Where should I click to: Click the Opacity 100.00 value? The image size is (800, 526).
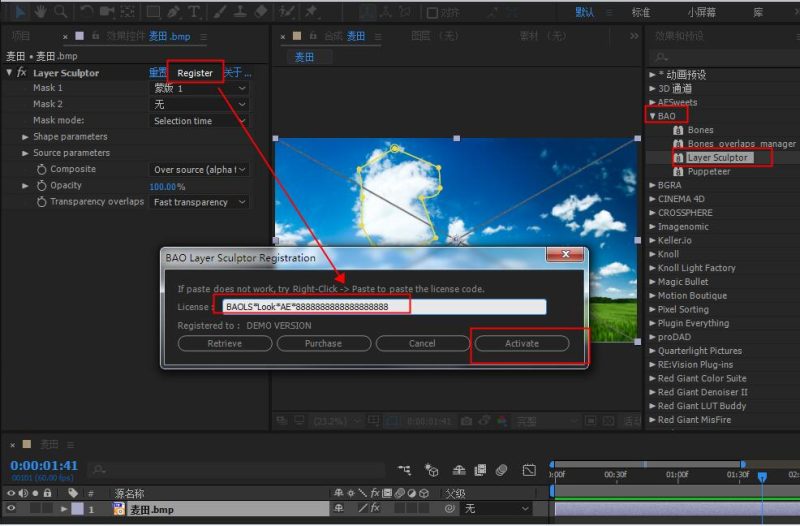coord(163,187)
